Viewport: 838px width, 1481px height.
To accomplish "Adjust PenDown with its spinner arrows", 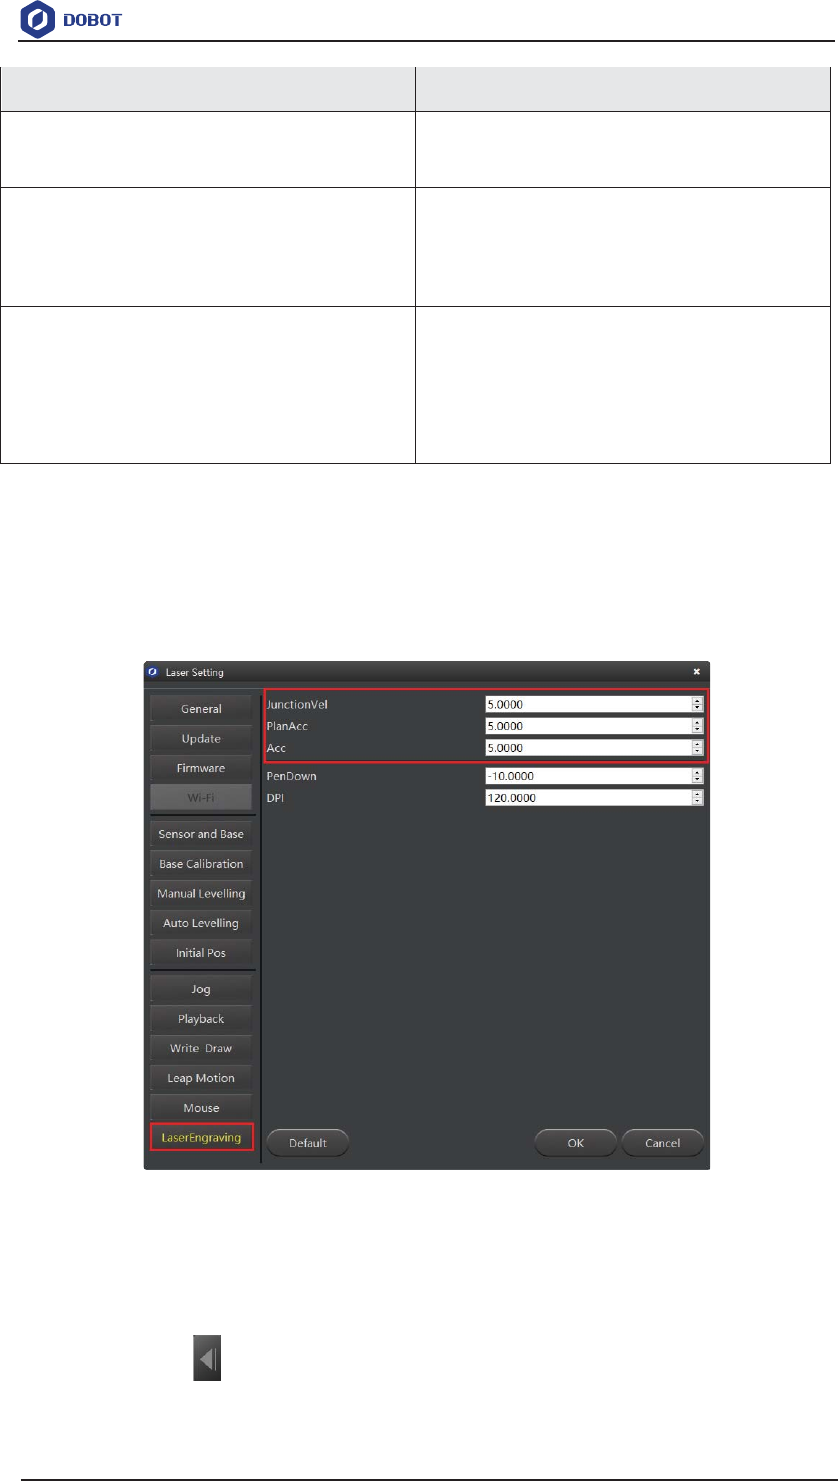I will [697, 776].
